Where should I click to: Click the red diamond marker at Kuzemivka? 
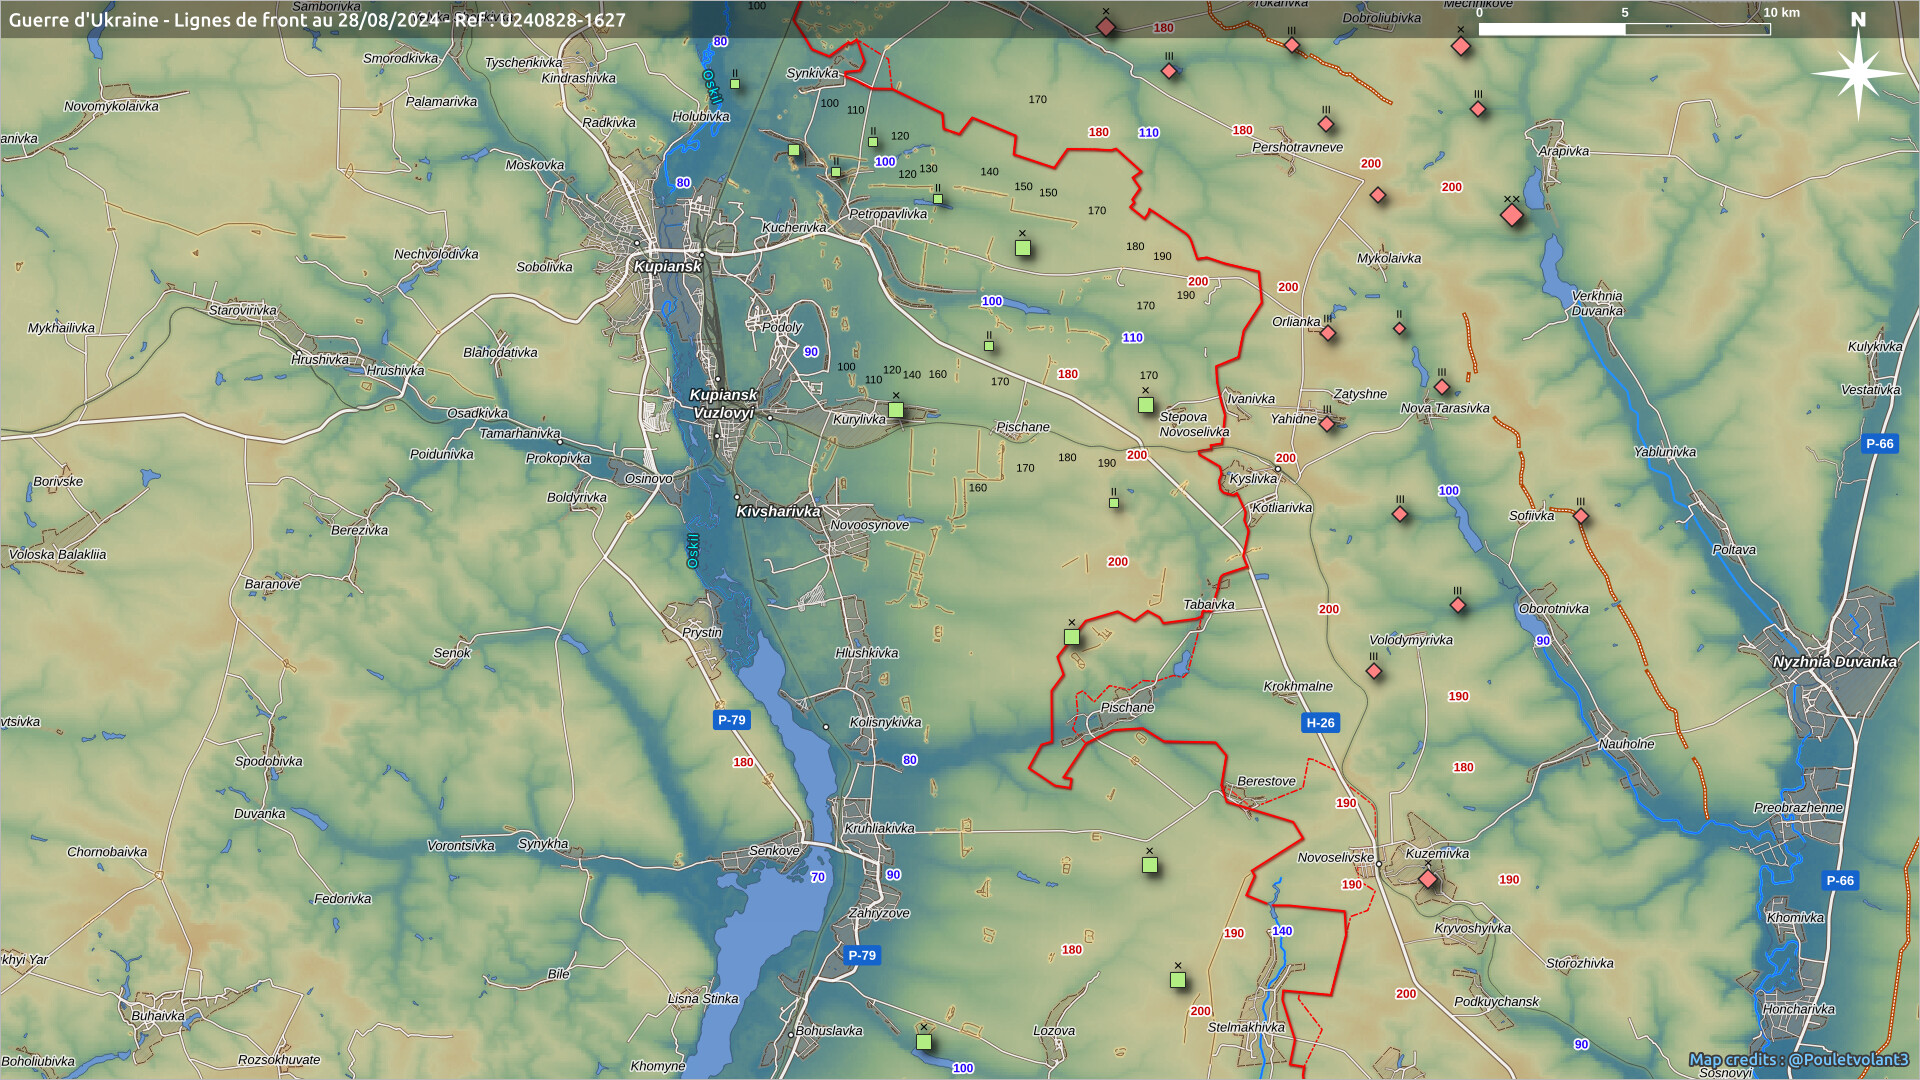click(1428, 879)
